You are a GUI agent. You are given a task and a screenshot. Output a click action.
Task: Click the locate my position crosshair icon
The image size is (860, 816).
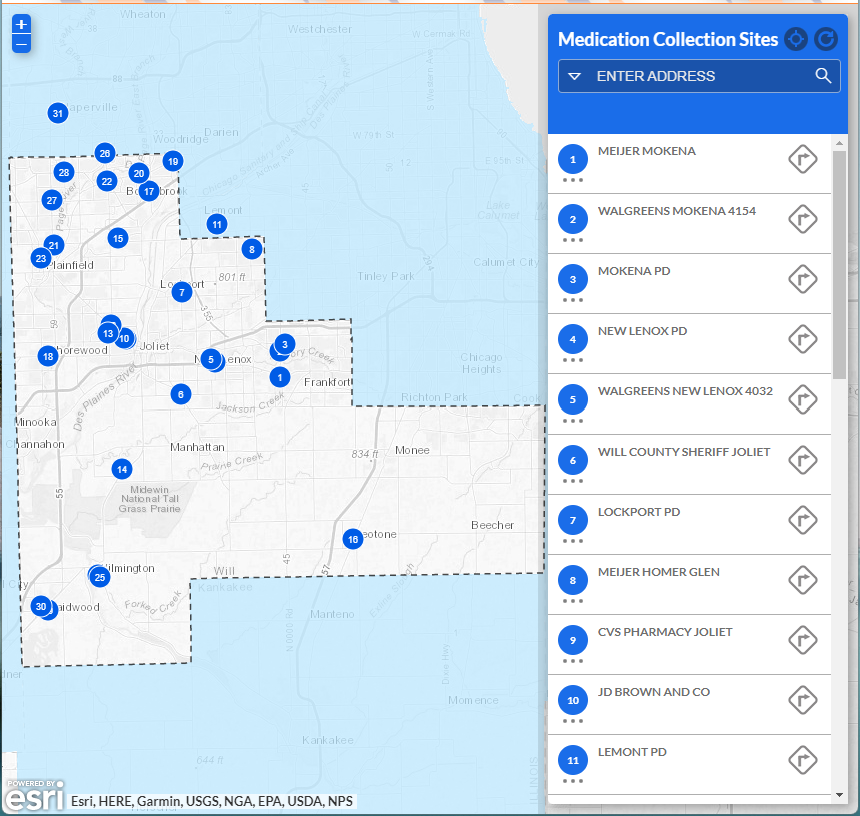pos(795,39)
